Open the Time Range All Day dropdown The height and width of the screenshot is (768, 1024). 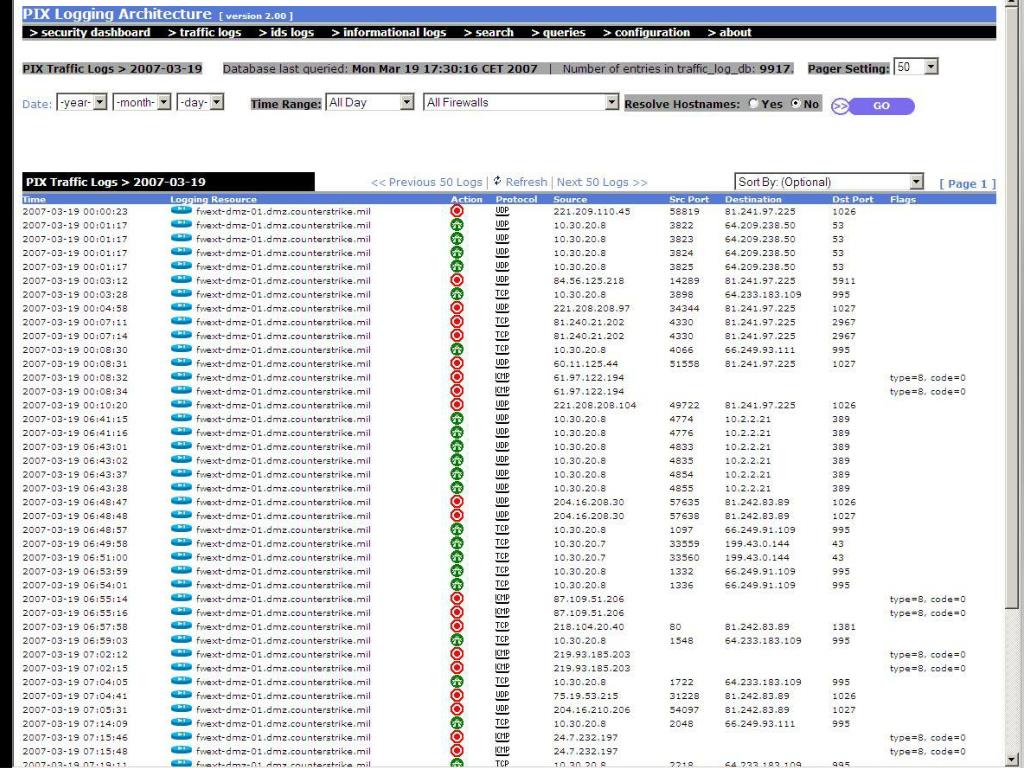(370, 103)
